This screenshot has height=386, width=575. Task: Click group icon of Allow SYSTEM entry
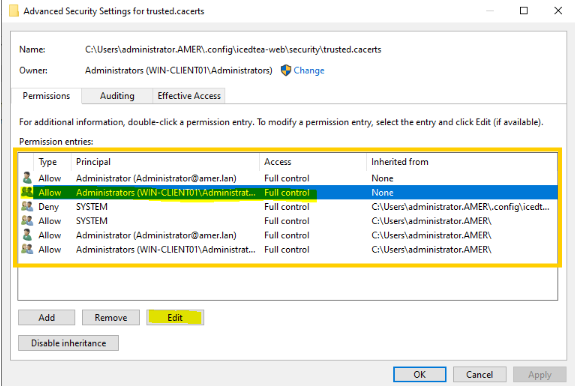pyautogui.click(x=27, y=221)
